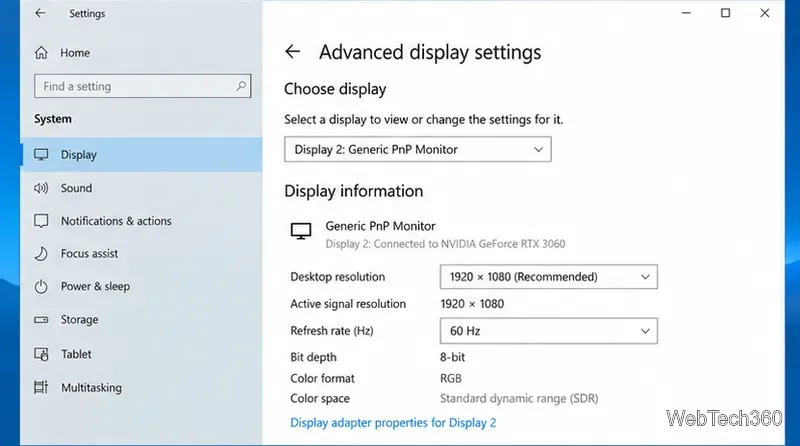Click the Color format label

click(322, 378)
